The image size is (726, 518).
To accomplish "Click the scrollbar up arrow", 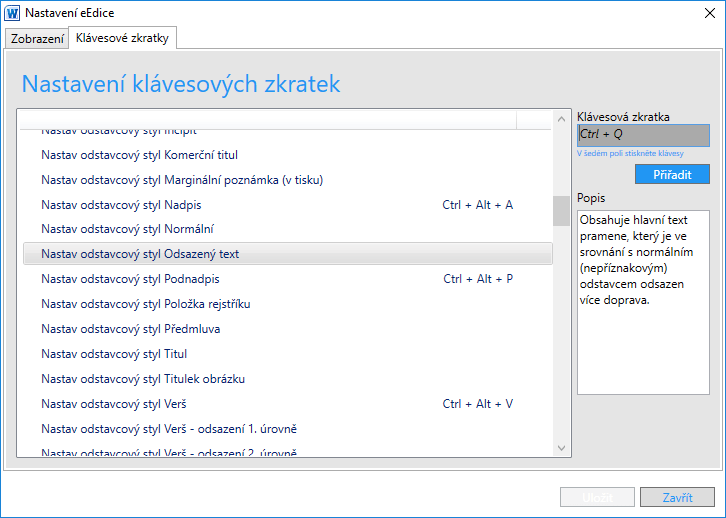I will click(x=561, y=119).
